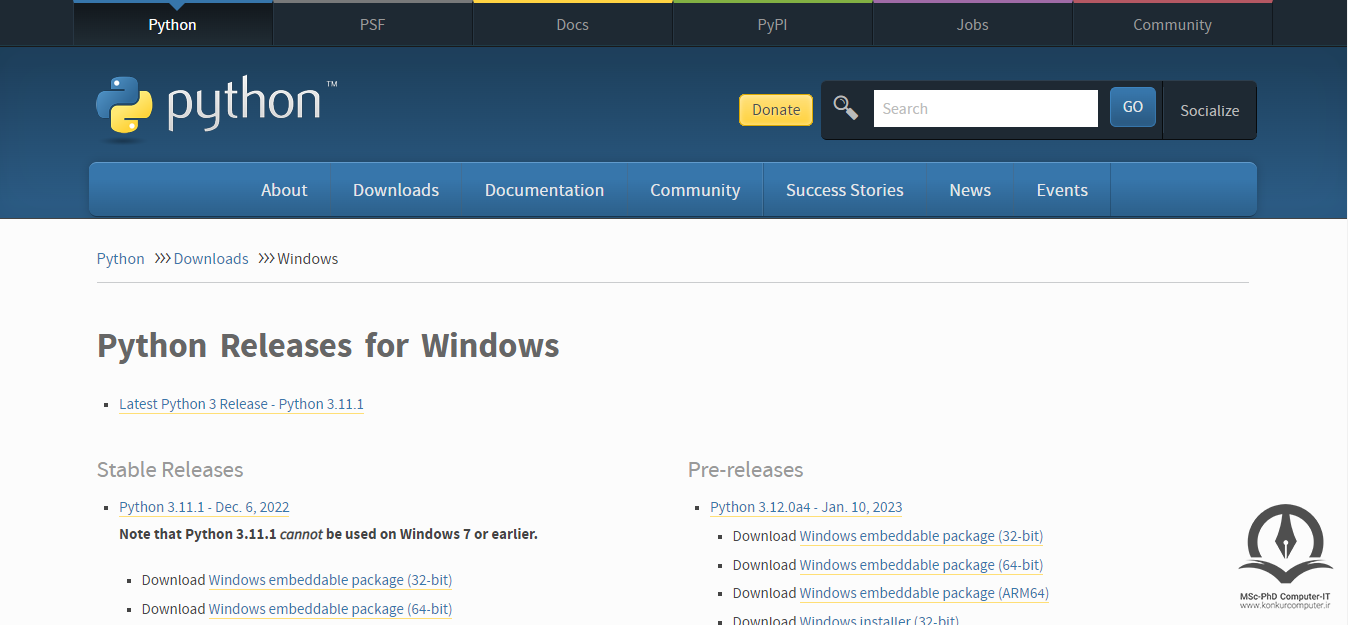The image size is (1348, 625).
Task: Open the Downloads navigation menu
Action: [396, 190]
